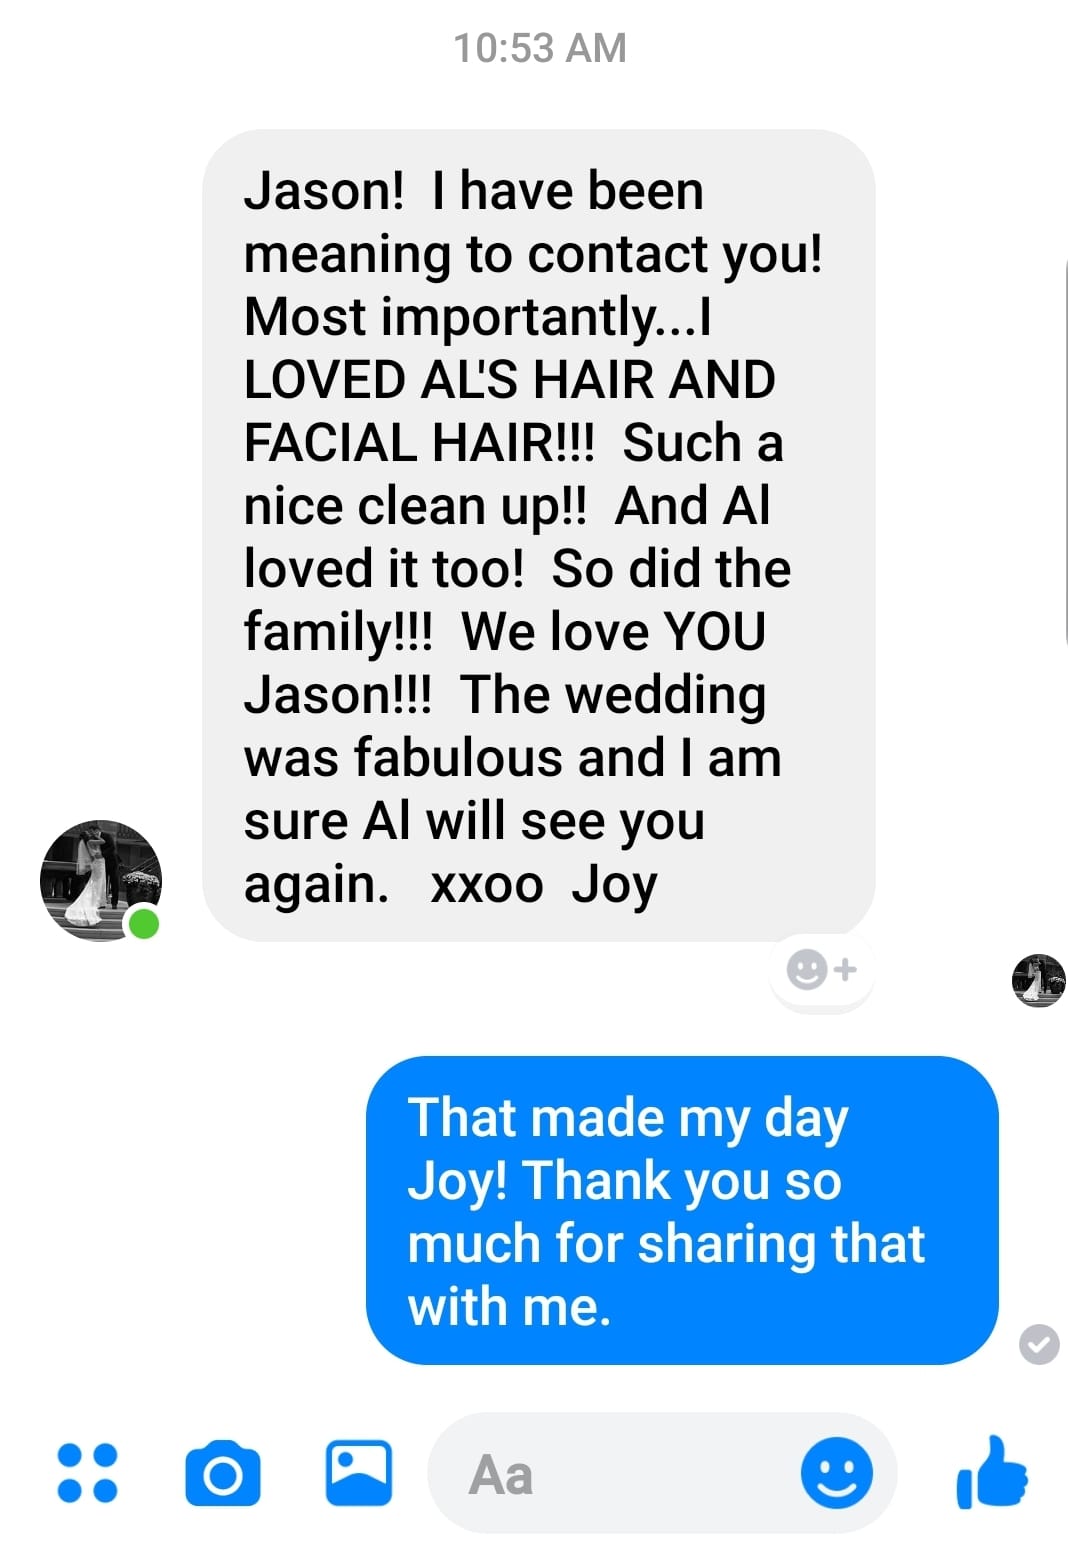Open the four-dots more actions menu
The width and height of the screenshot is (1068, 1551).
pos(88,1473)
